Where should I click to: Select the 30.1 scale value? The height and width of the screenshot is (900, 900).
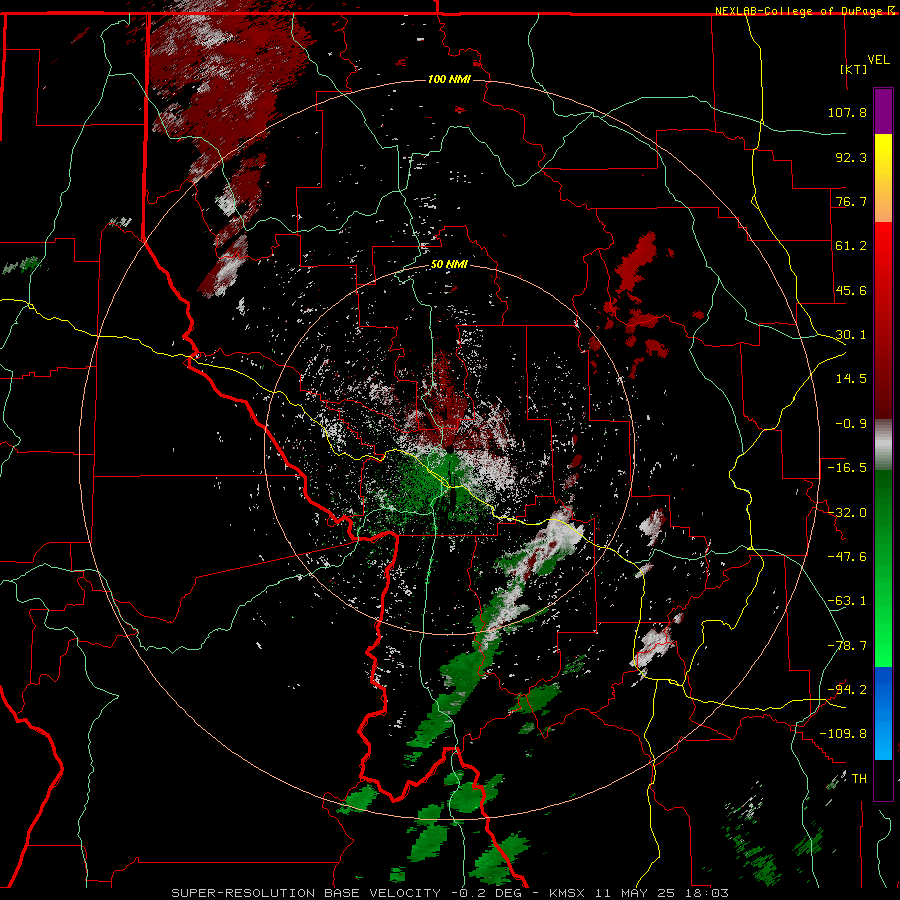click(x=851, y=335)
